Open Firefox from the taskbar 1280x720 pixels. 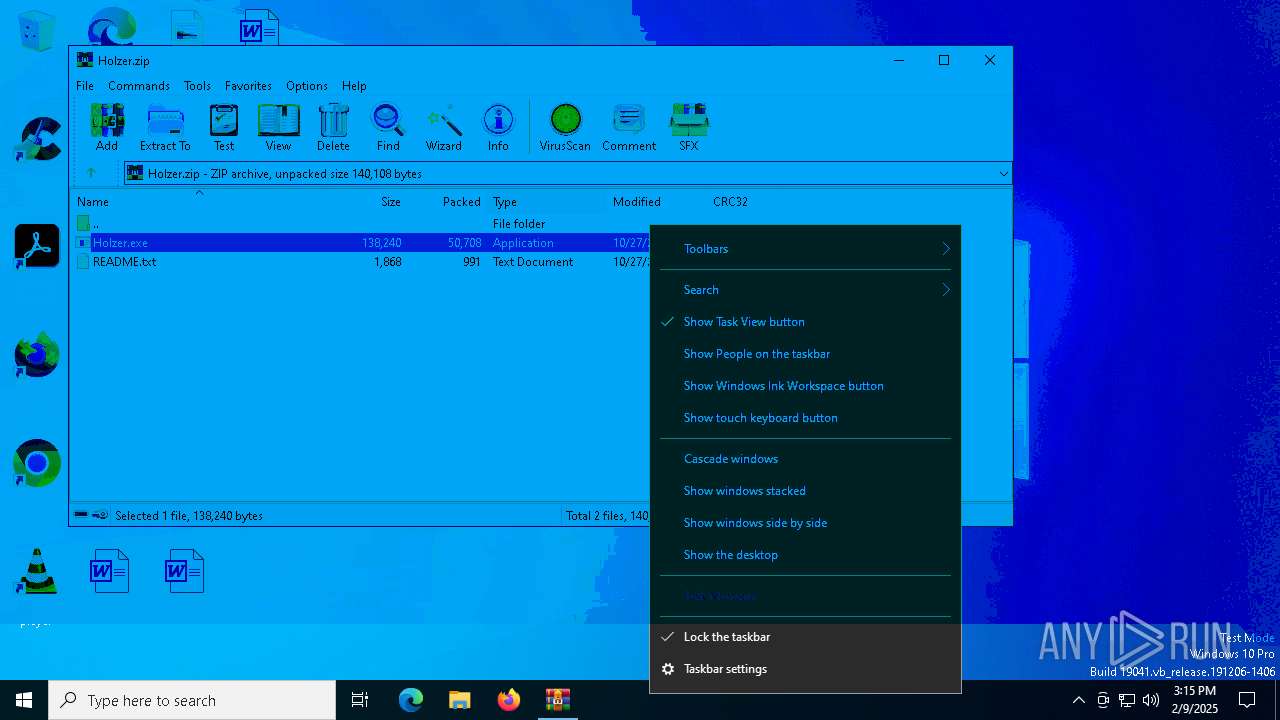click(509, 700)
